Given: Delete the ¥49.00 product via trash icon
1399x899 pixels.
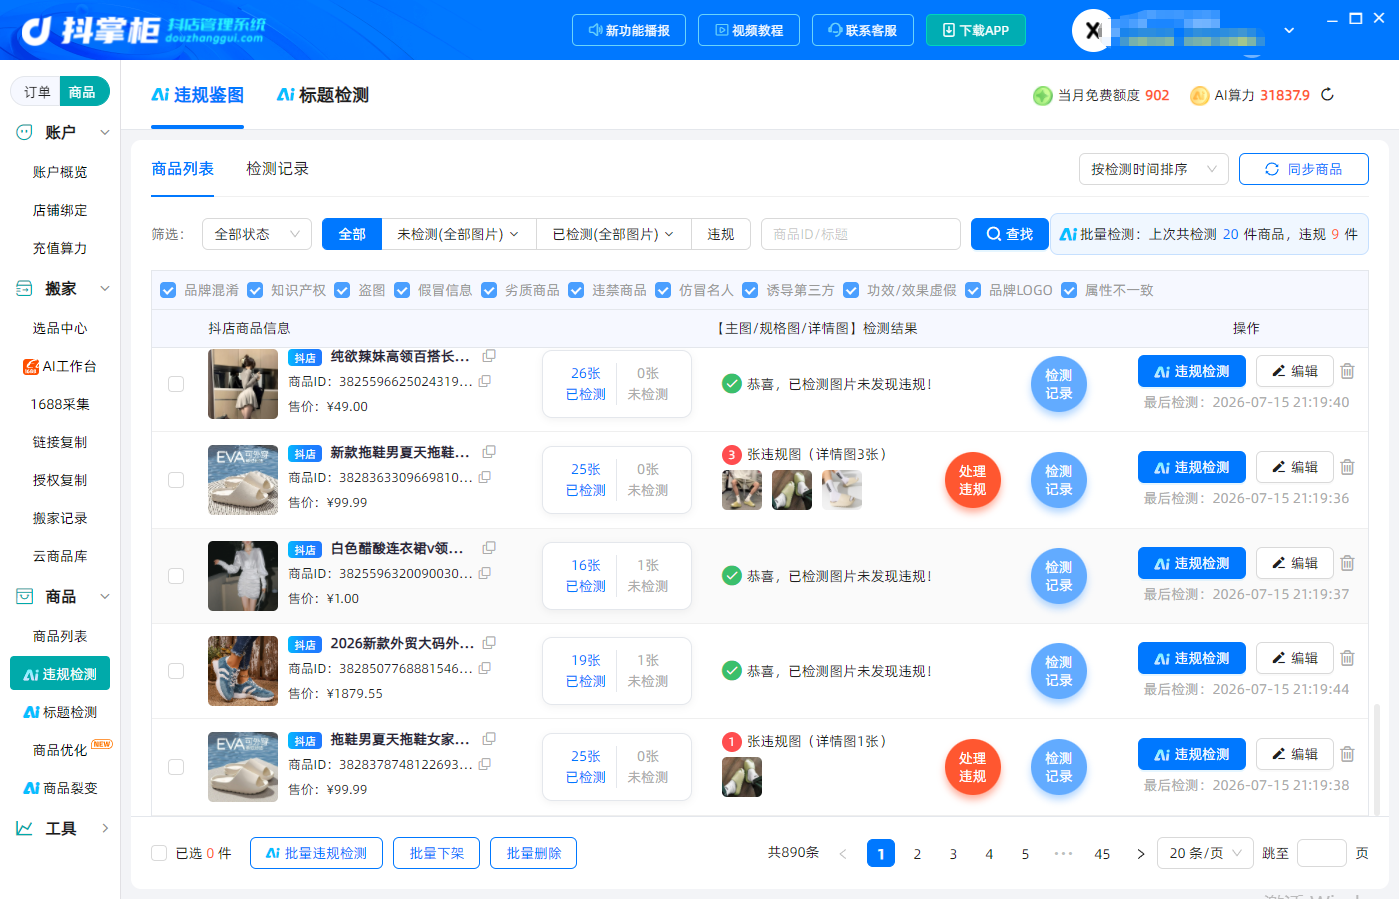Looking at the screenshot, I should coord(1347,371).
